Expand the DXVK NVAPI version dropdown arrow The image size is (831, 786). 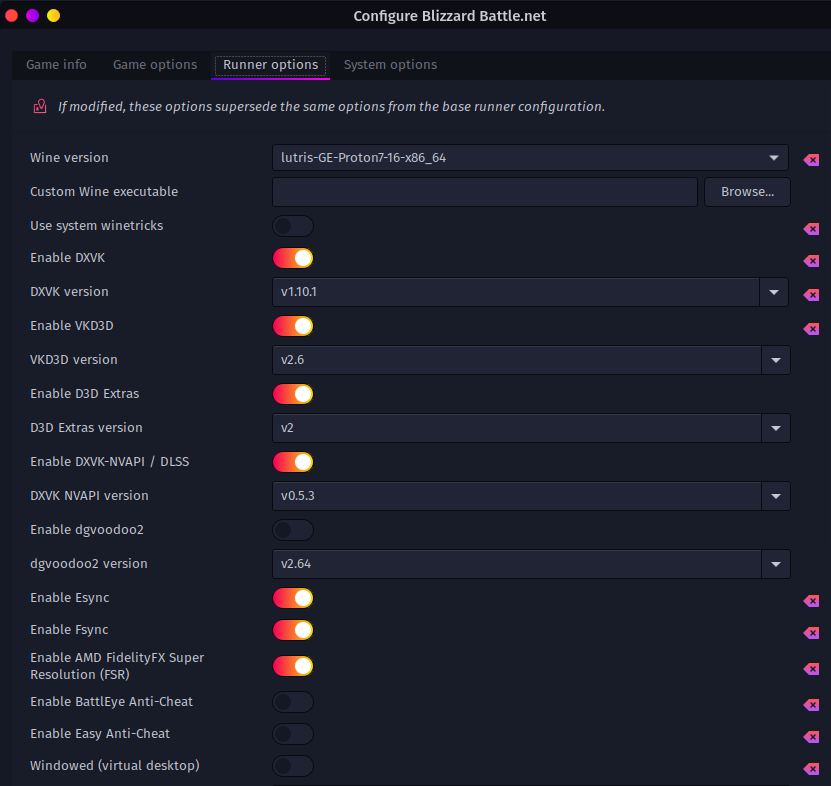pos(776,496)
